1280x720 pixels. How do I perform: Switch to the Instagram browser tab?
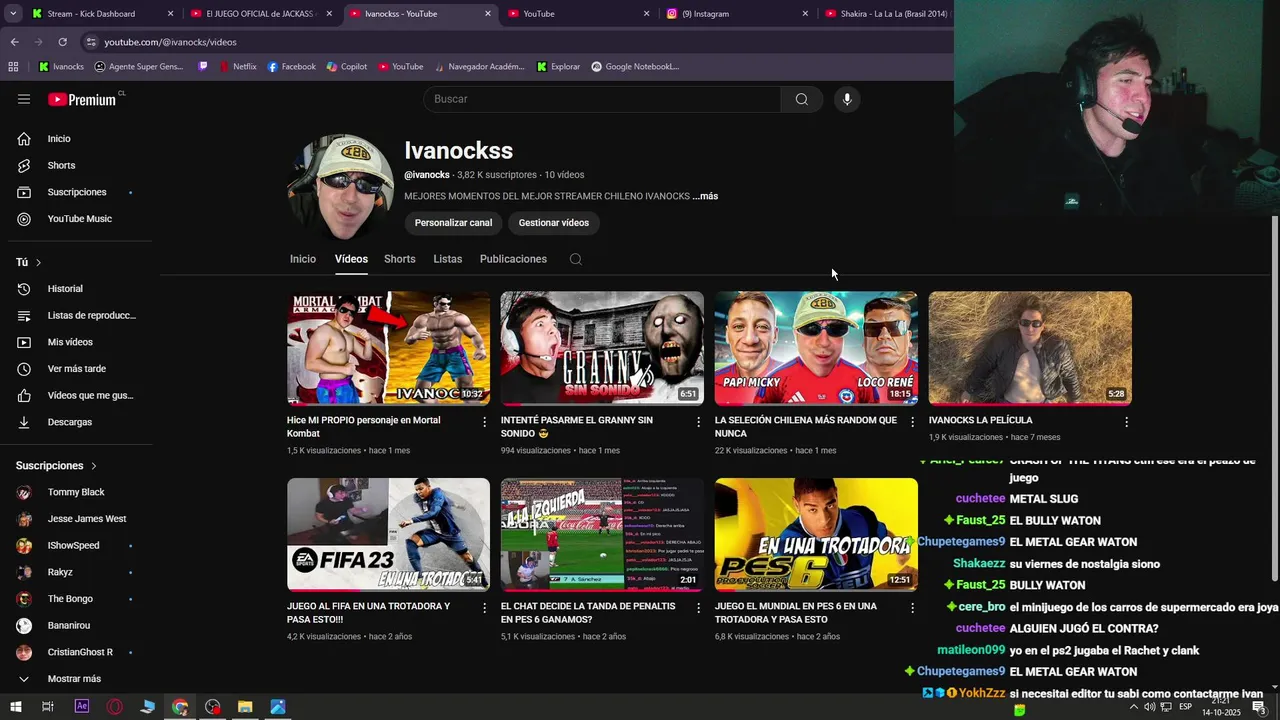click(x=739, y=14)
